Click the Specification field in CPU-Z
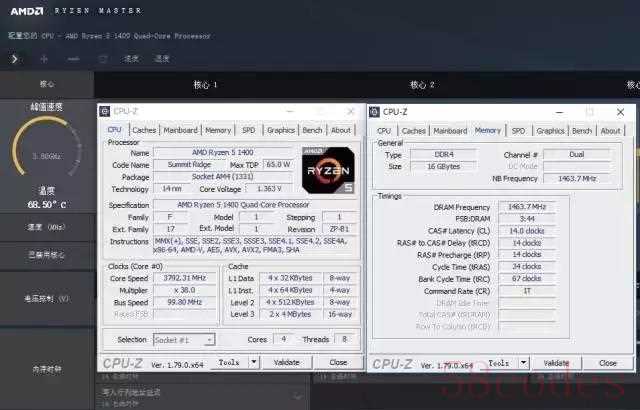The height and width of the screenshot is (410, 640). pos(256,205)
